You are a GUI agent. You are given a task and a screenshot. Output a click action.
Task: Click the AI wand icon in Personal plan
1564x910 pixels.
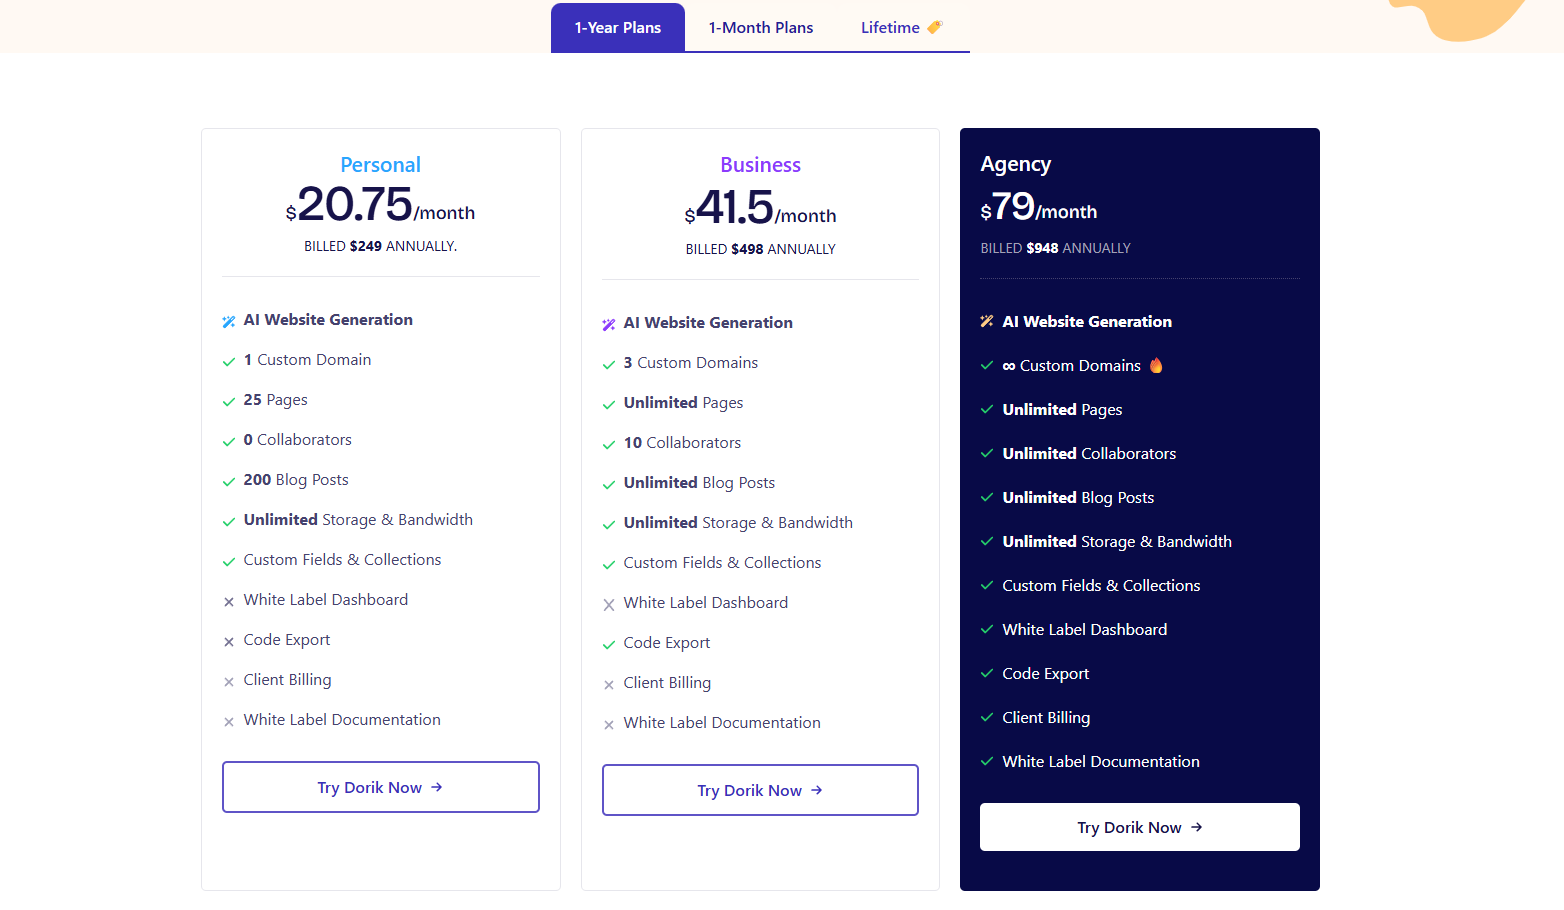229,321
